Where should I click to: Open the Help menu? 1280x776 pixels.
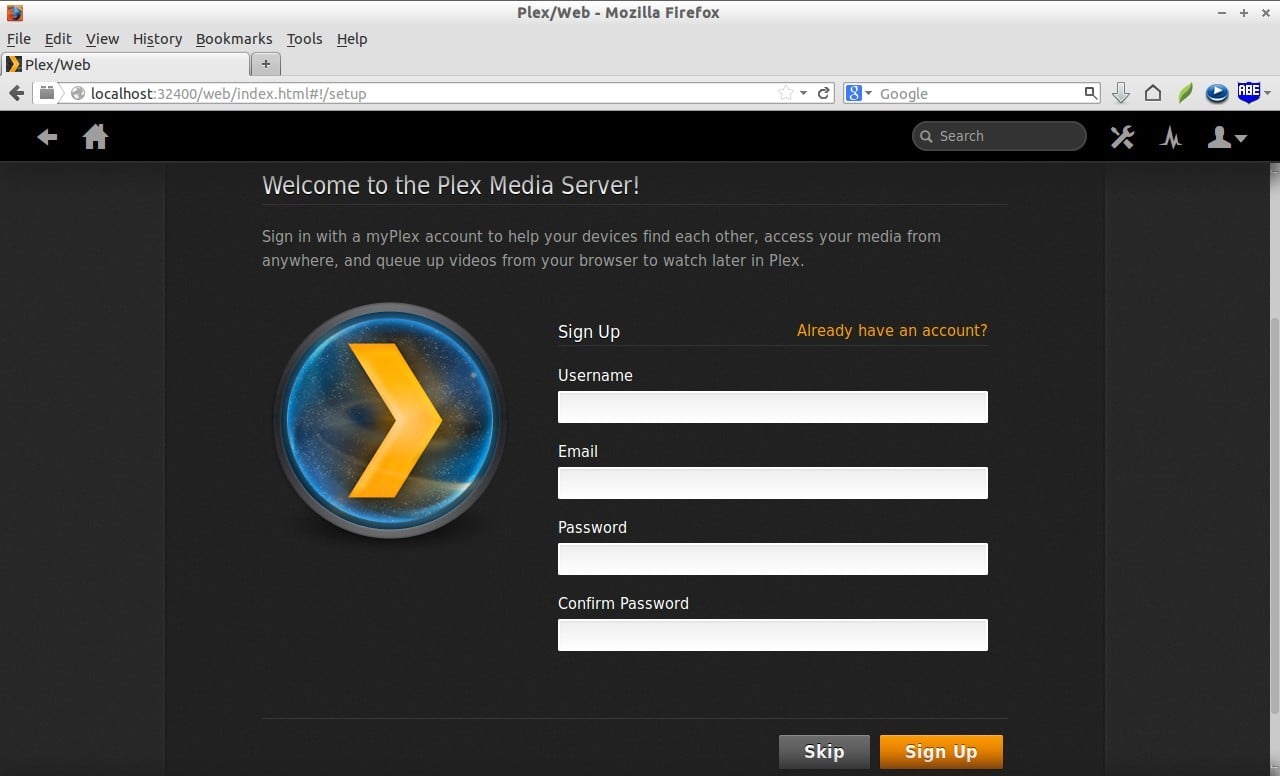[x=352, y=39]
